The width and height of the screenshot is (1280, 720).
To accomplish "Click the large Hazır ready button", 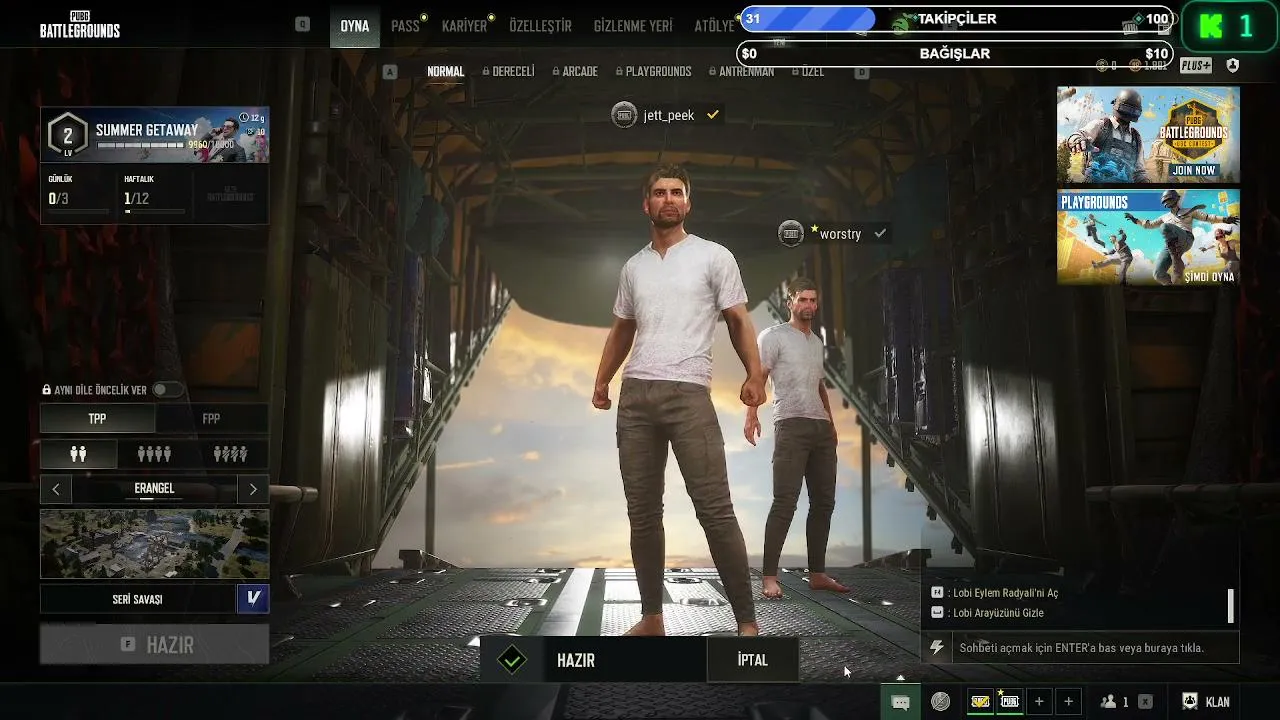I will (x=155, y=645).
